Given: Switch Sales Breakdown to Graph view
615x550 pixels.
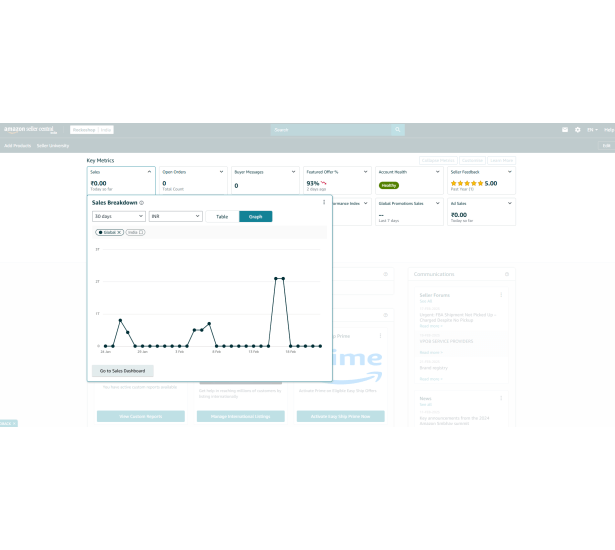Looking at the screenshot, I should [x=255, y=216].
